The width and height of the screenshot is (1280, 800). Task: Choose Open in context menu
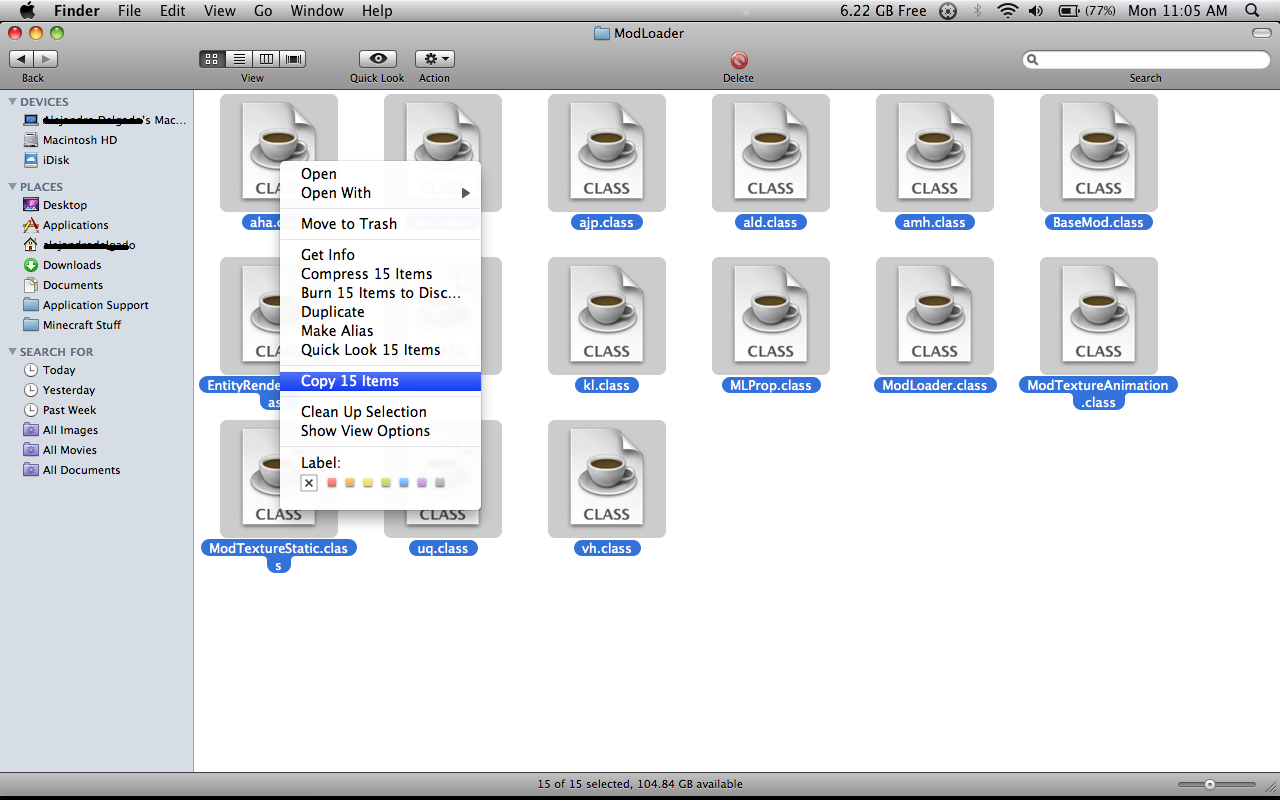[380, 174]
